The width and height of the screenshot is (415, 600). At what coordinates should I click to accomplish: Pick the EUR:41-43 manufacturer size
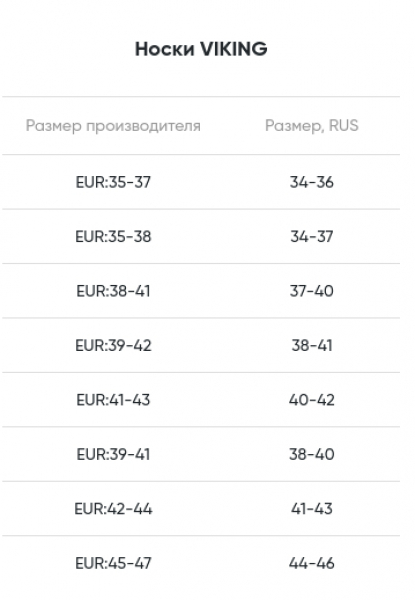113,400
